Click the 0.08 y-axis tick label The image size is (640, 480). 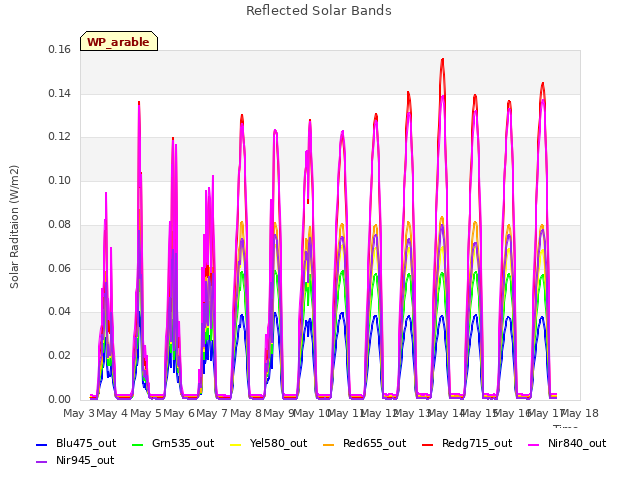click(x=59, y=224)
